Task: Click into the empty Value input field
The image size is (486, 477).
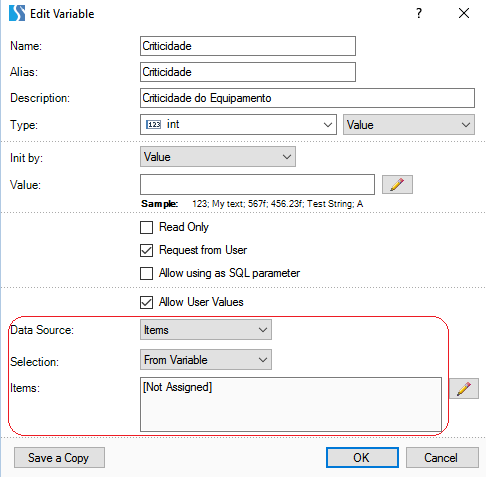Action: [257, 184]
